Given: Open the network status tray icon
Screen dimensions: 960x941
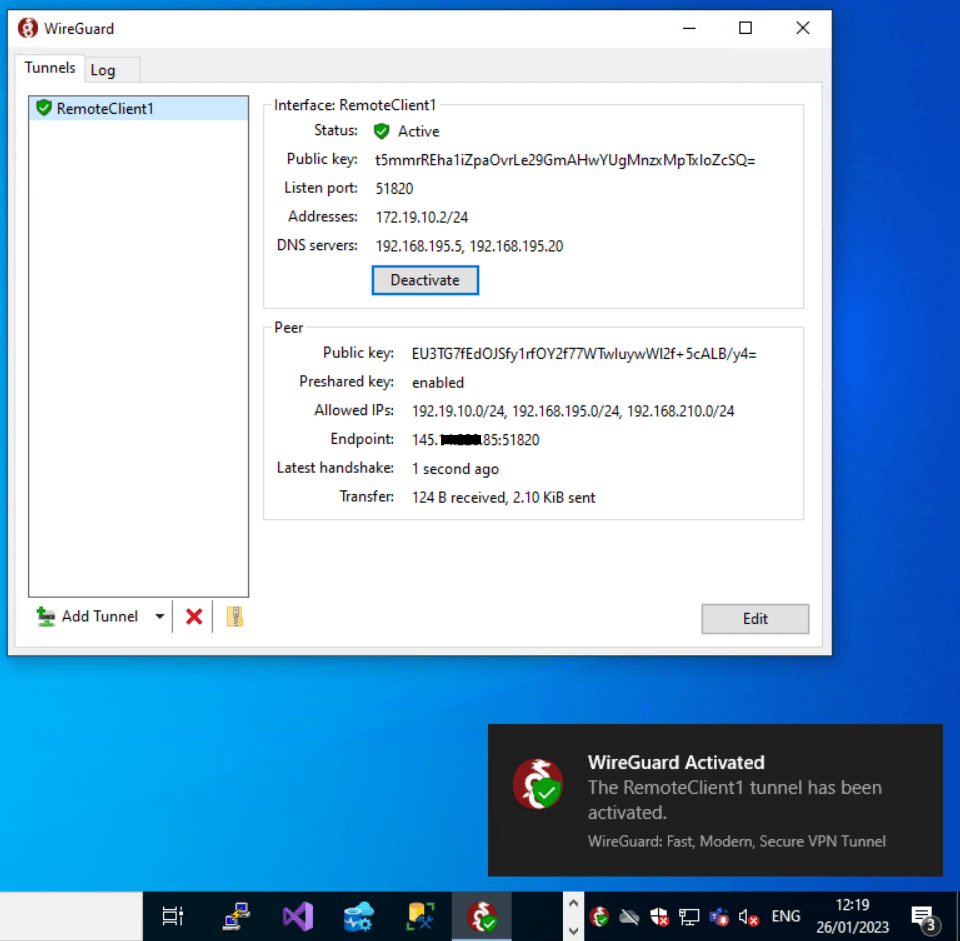Looking at the screenshot, I should [689, 917].
